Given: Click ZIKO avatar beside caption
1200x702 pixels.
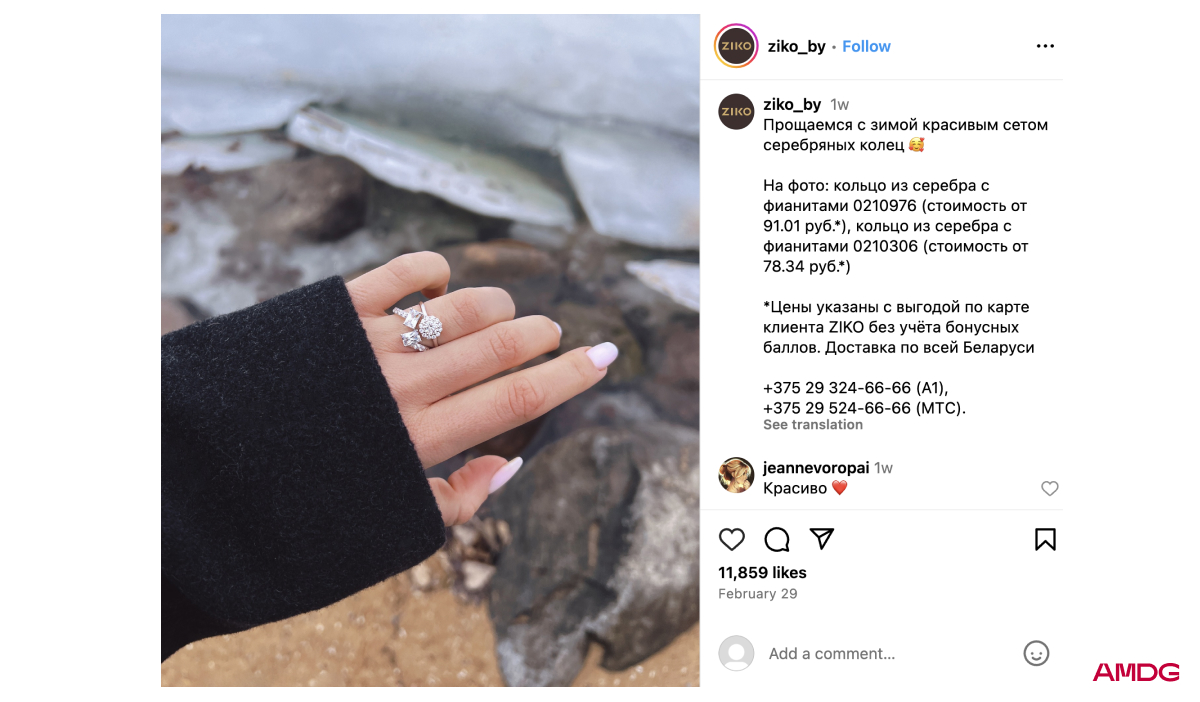Looking at the screenshot, I should tap(736, 112).
